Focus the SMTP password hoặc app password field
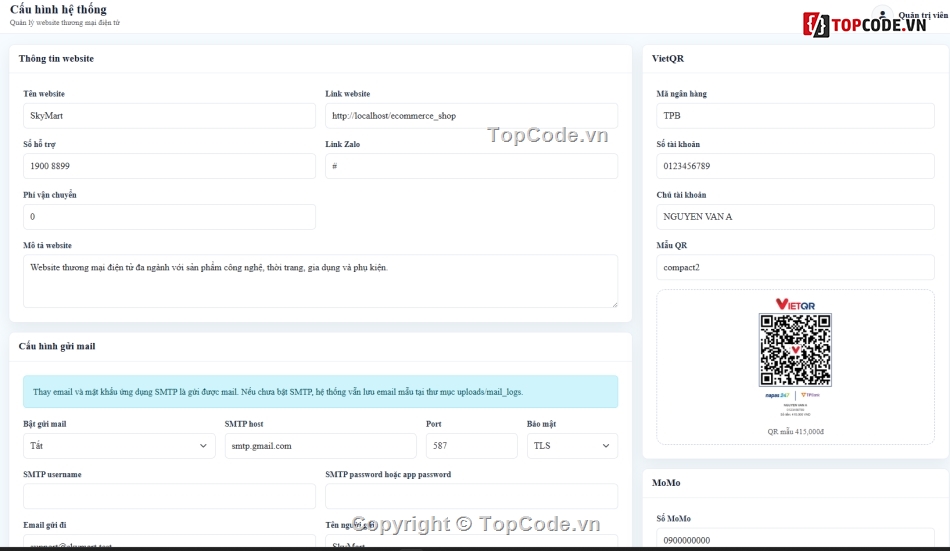 [x=471, y=496]
